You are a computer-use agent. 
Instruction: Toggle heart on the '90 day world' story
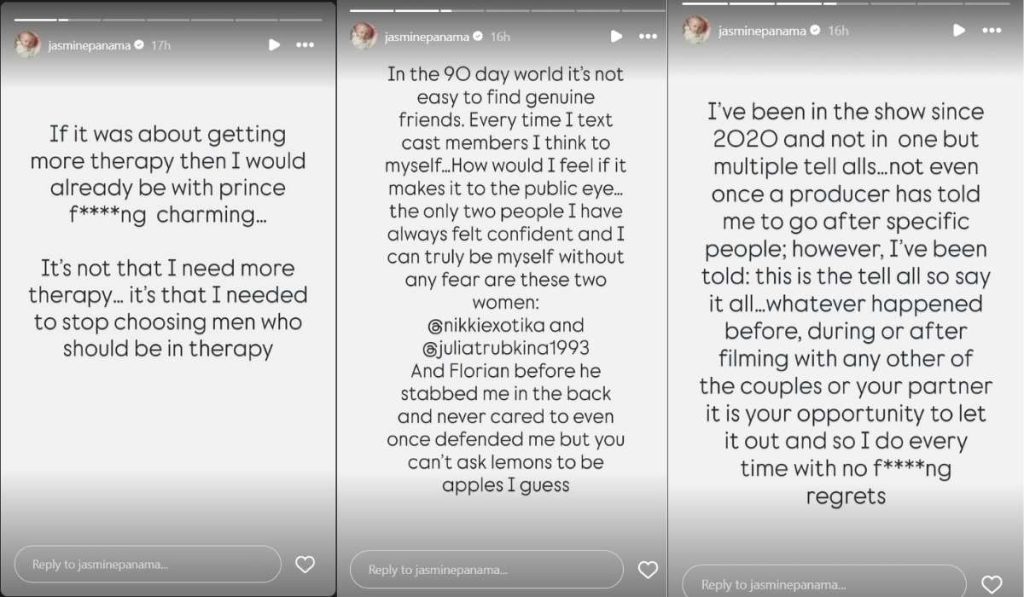click(x=648, y=569)
